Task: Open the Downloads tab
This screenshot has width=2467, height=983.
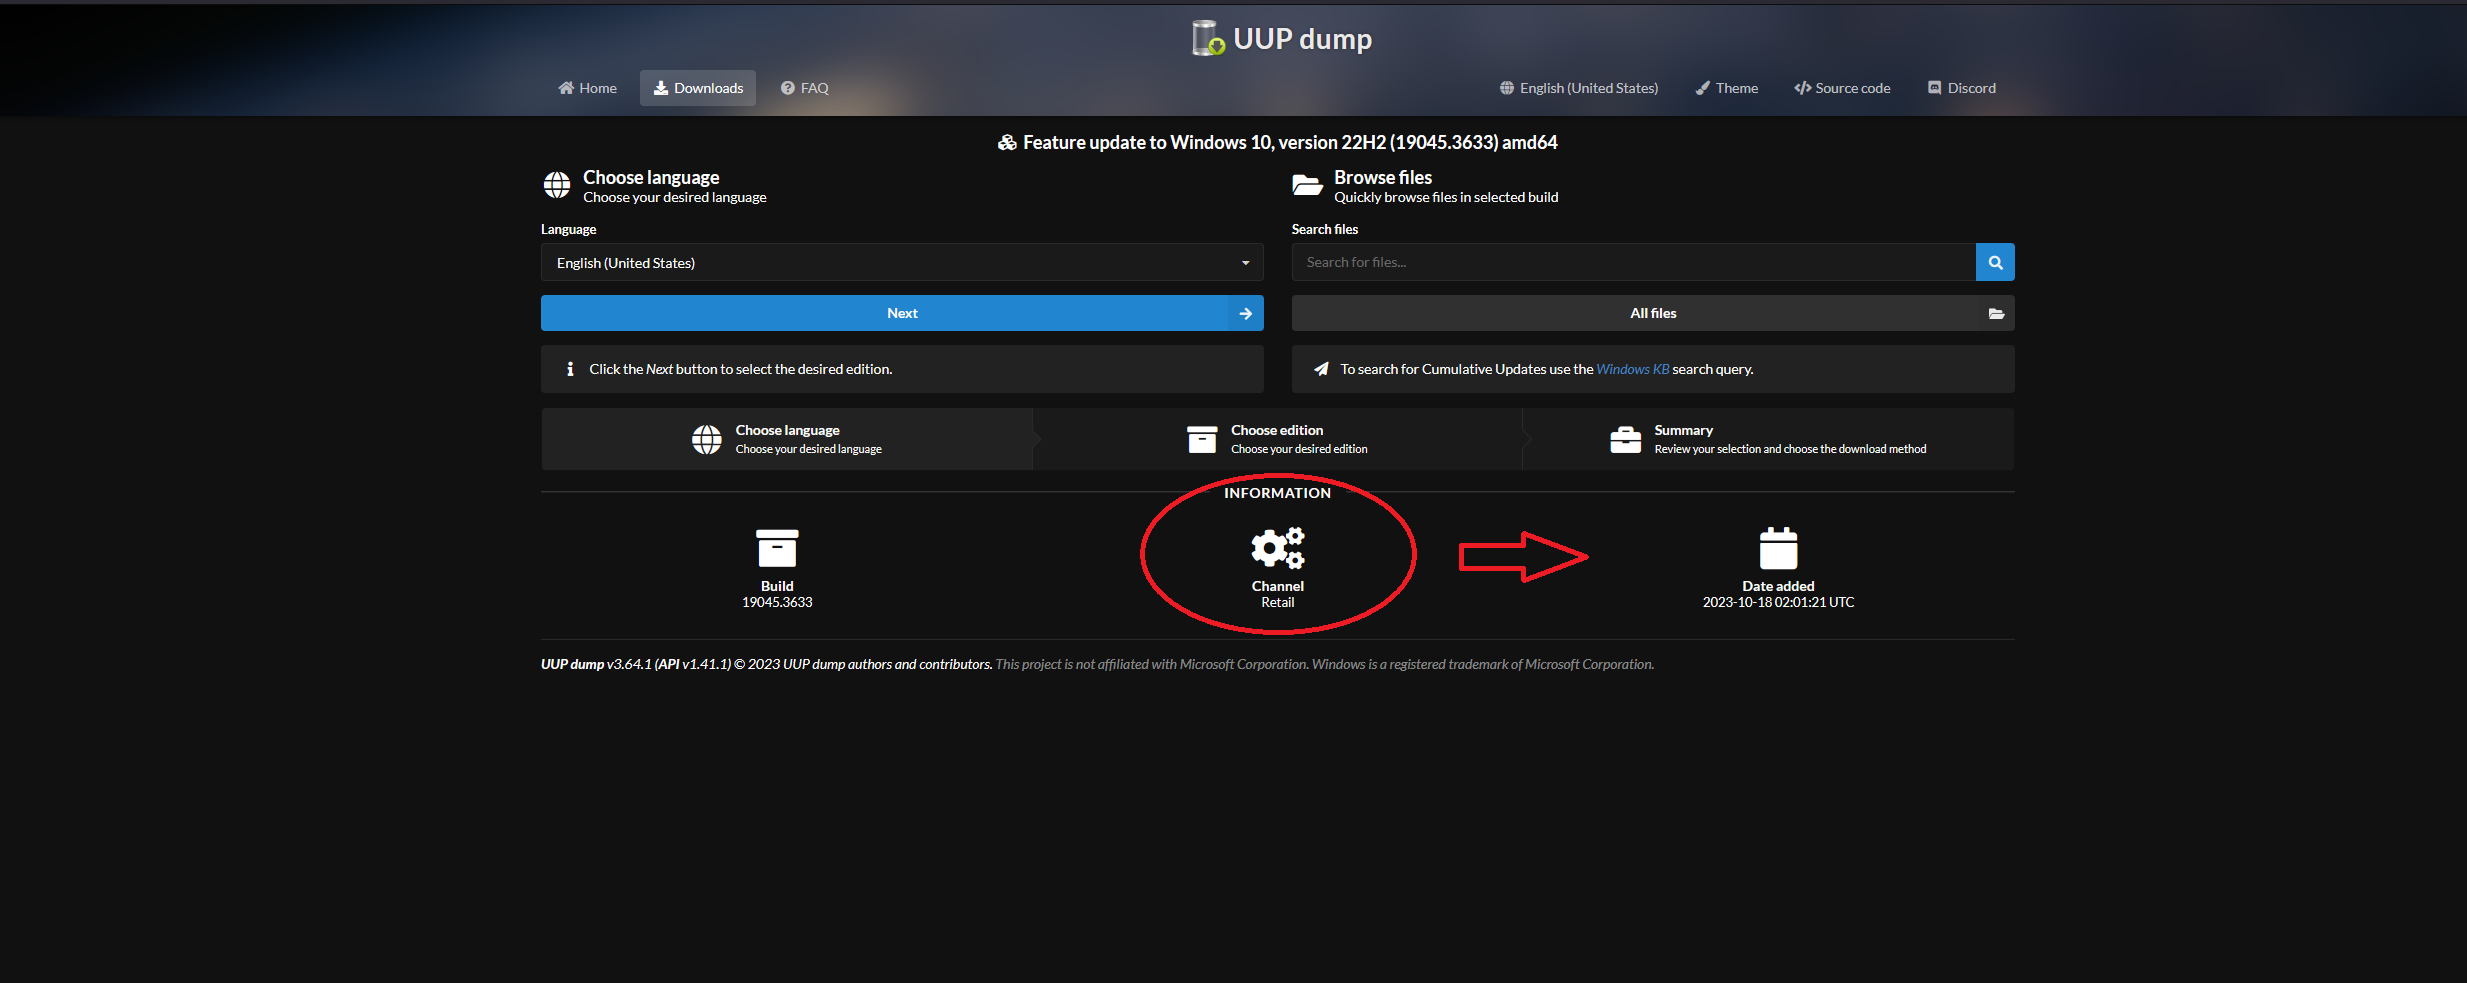Action: coord(698,88)
